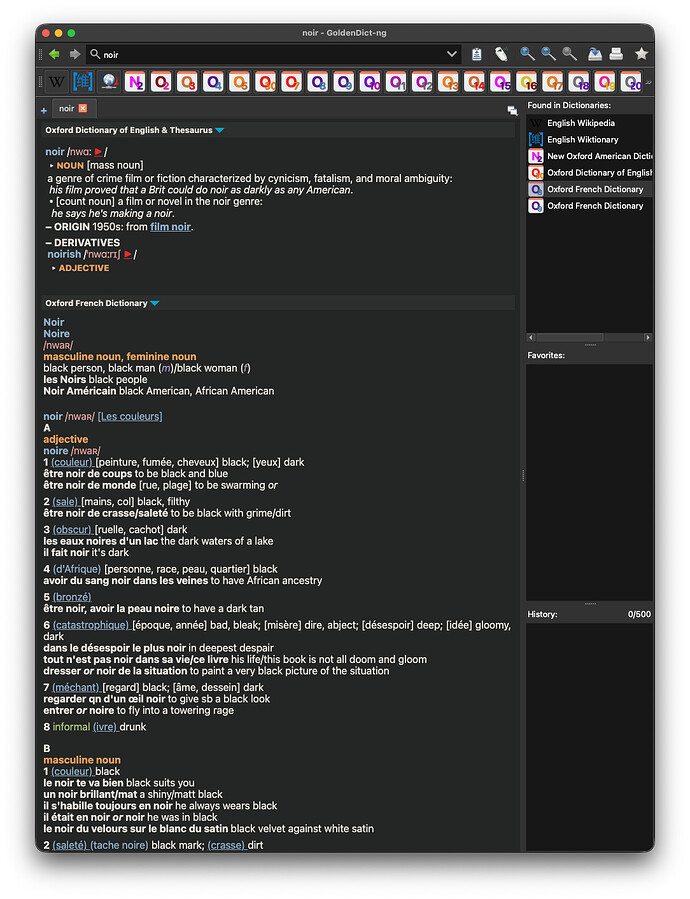Follow the (bronzé) link
Viewport: 690px width, 899px height.
72,597
